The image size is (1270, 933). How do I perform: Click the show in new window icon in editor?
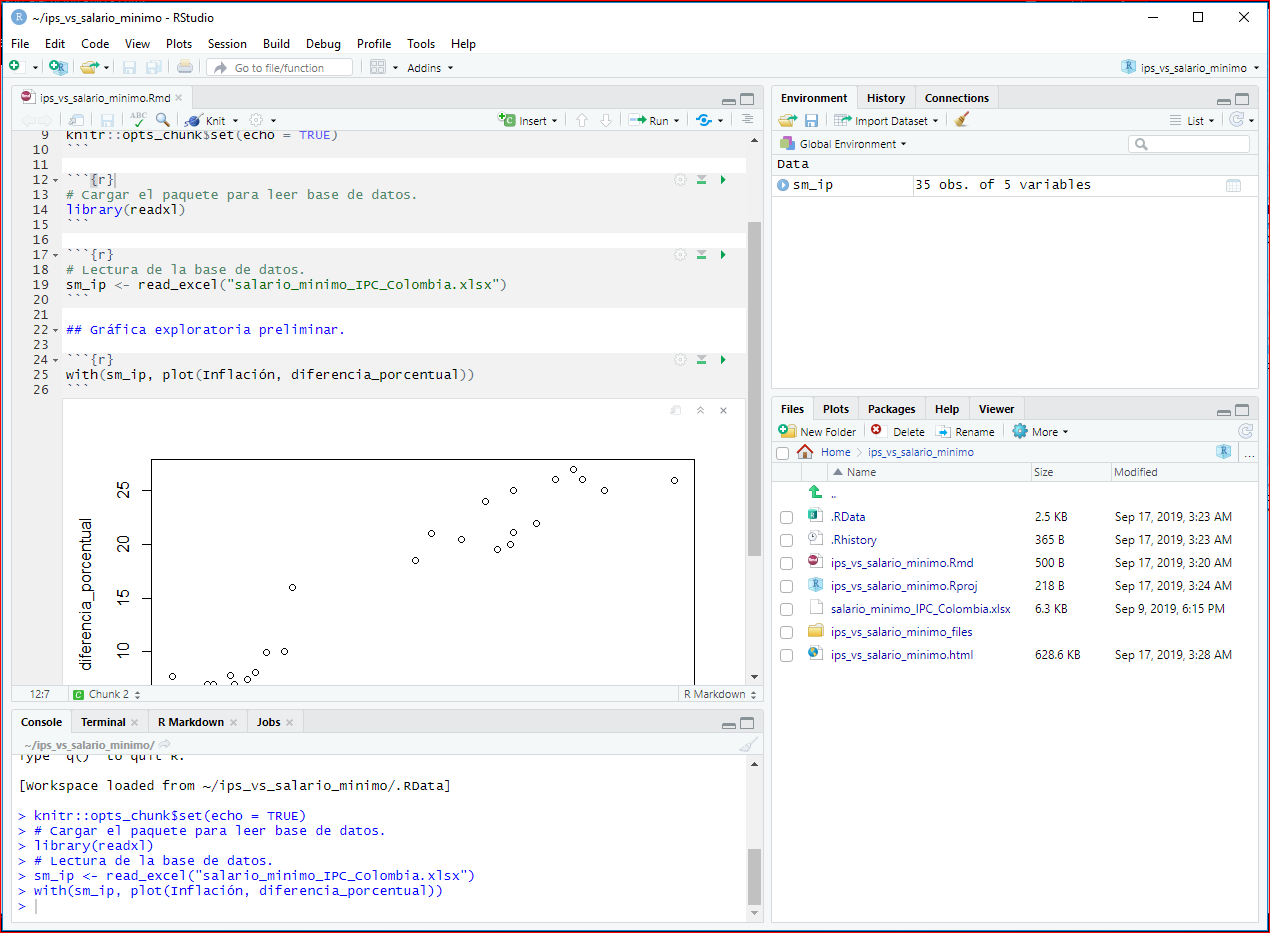77,120
